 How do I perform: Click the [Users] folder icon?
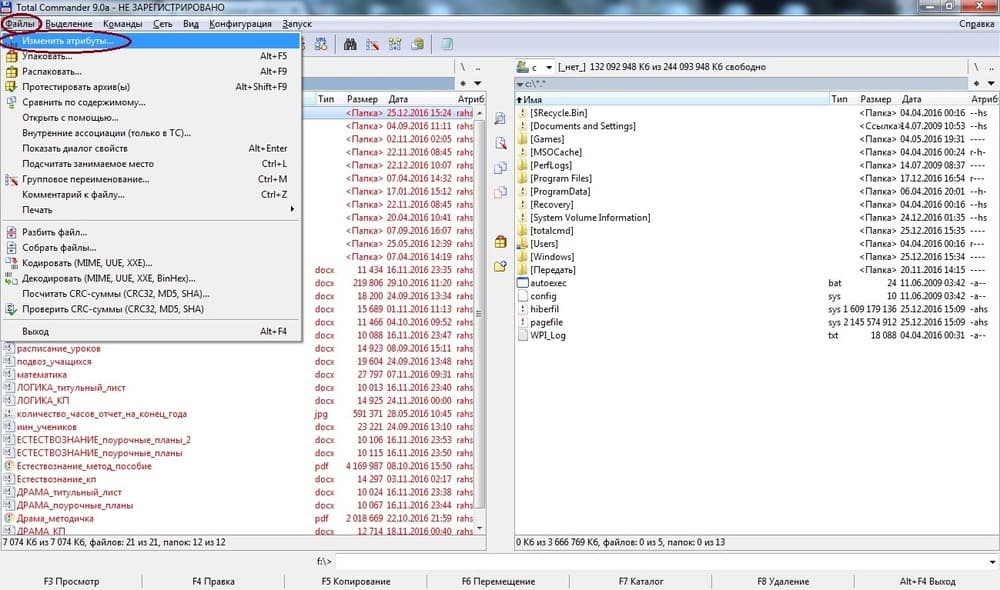522,244
